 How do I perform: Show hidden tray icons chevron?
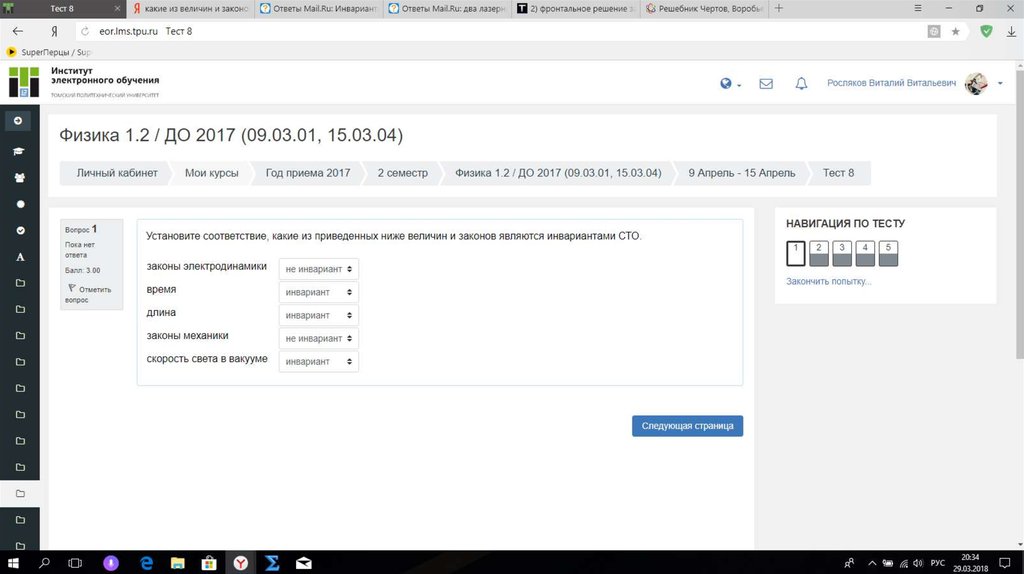click(x=872, y=563)
